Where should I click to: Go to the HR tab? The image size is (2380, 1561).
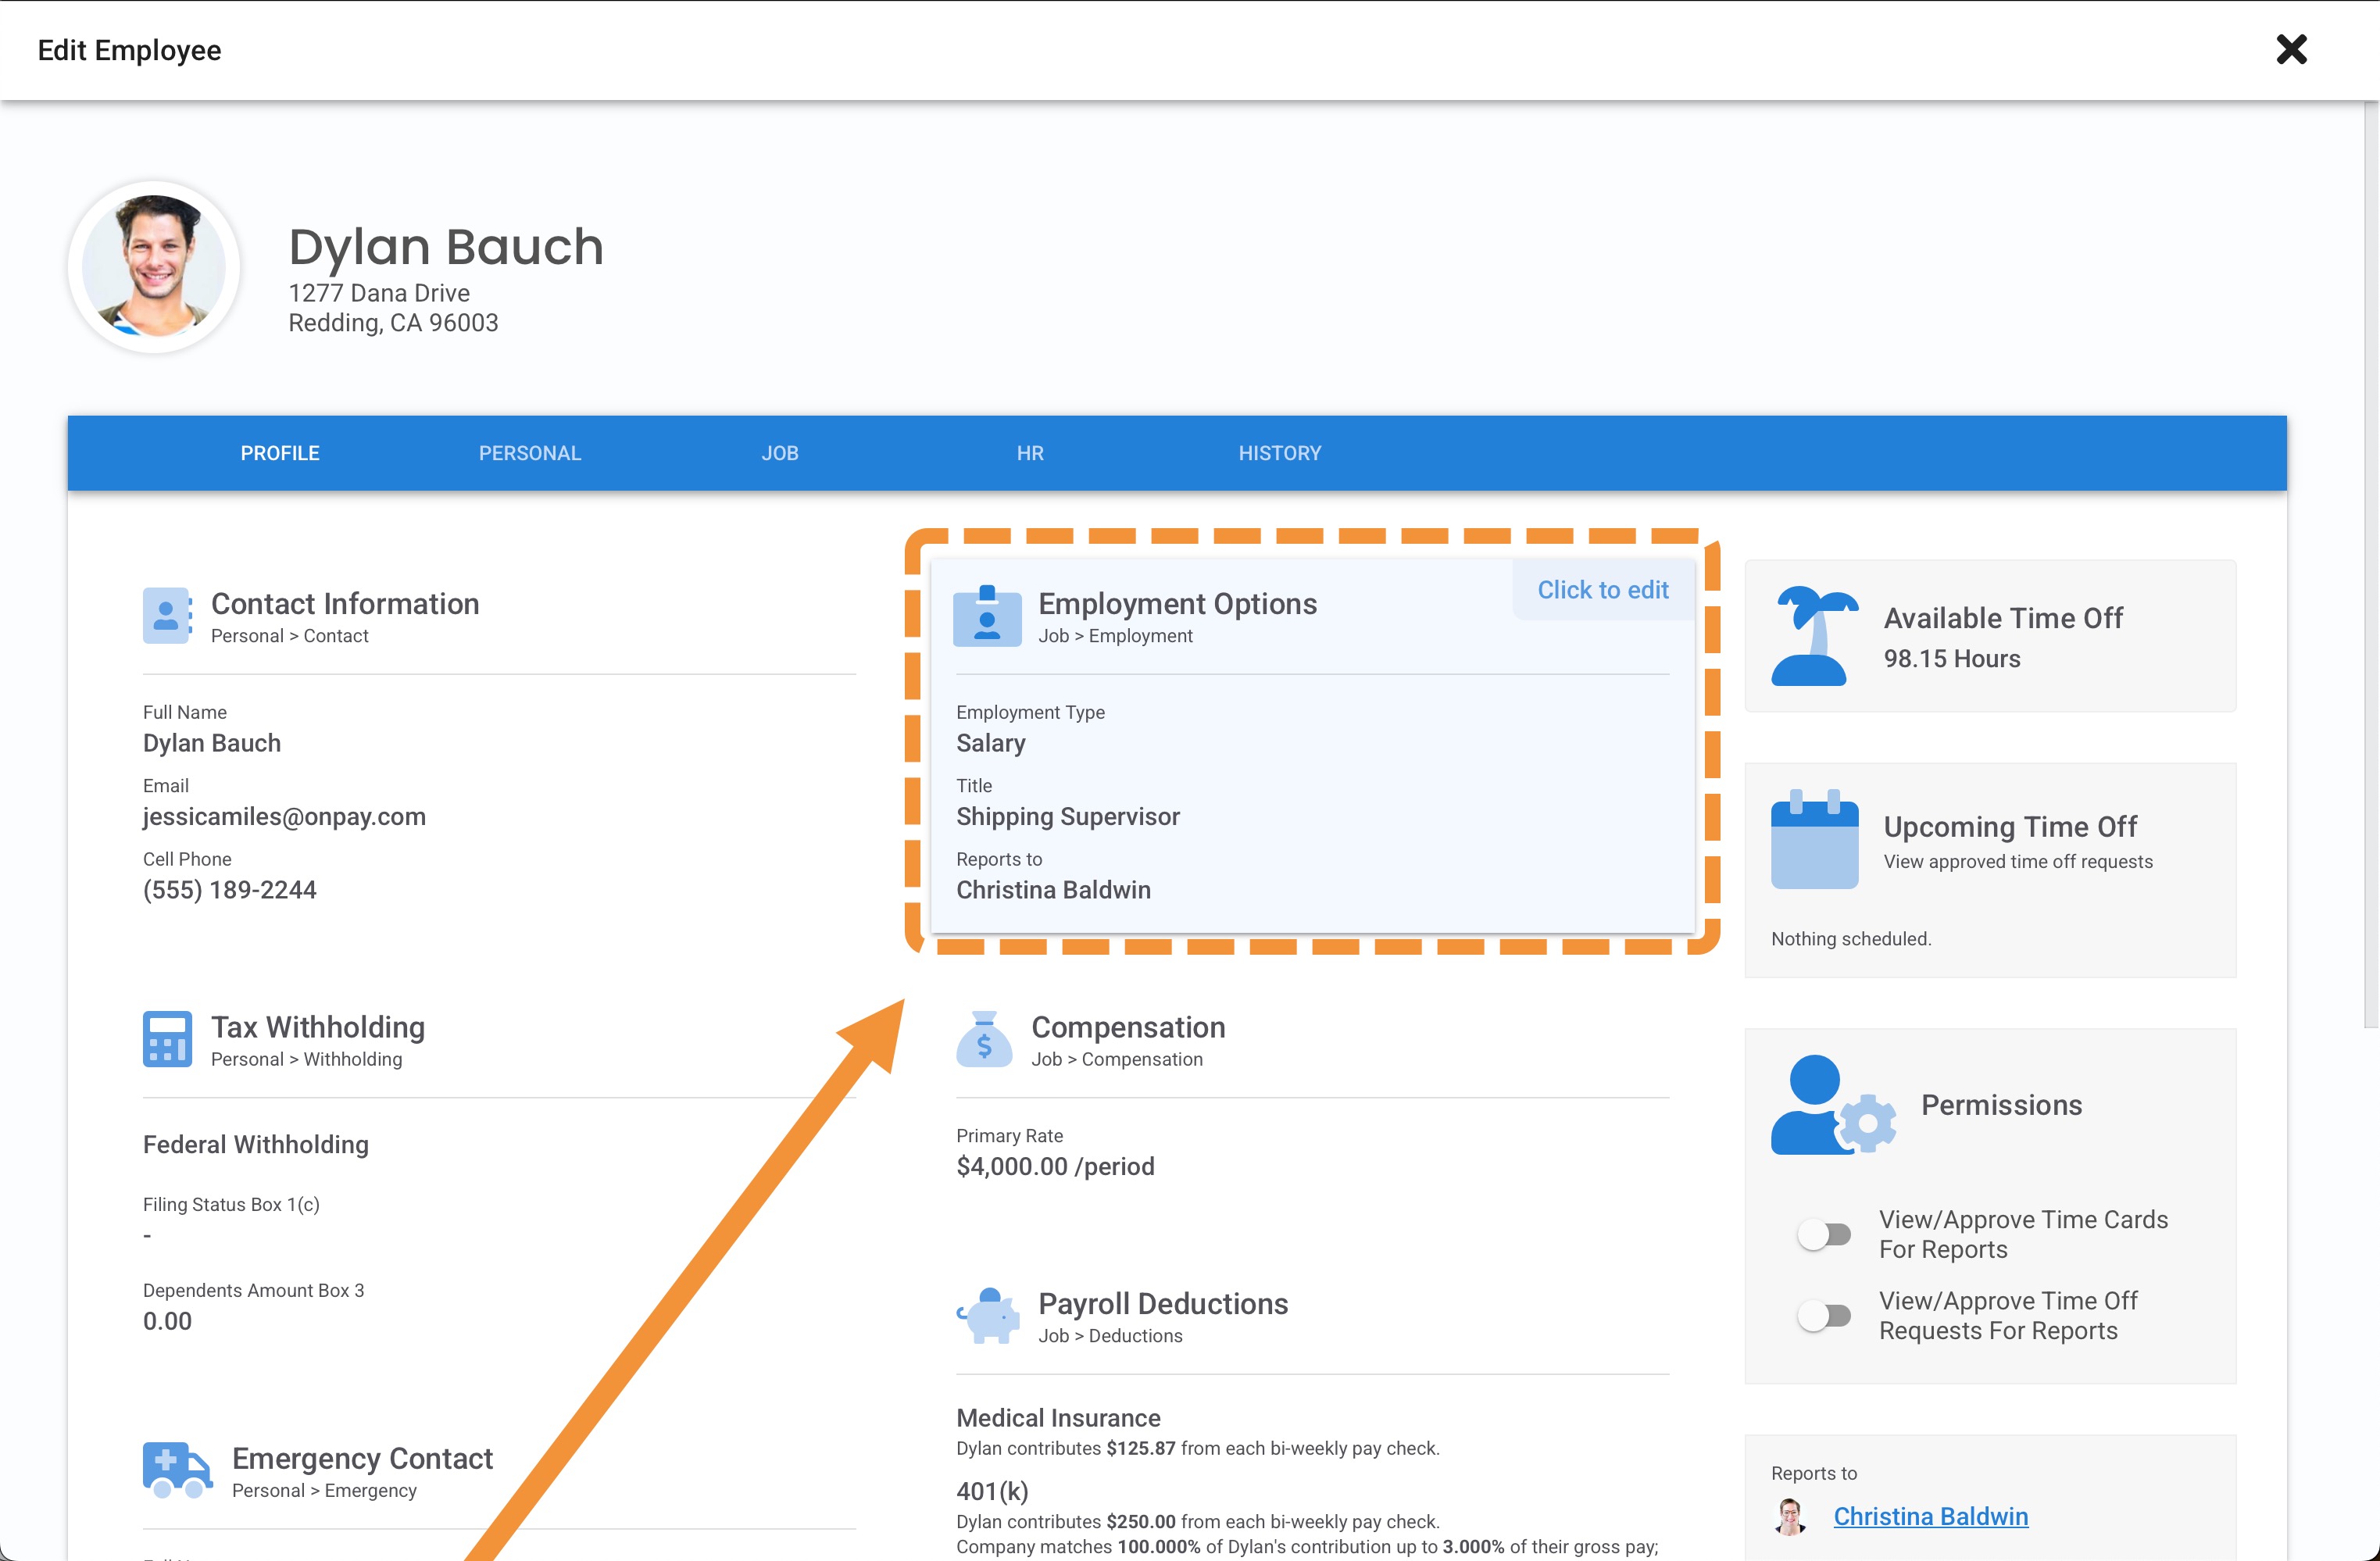coord(1030,453)
